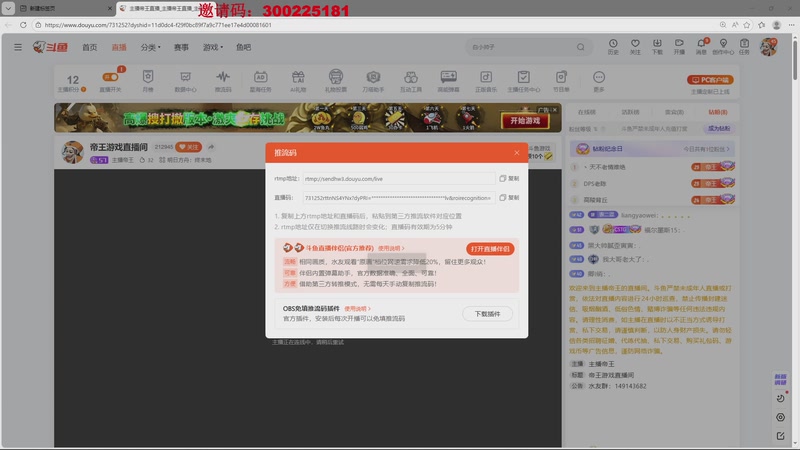Click the user avatar in header
The width and height of the screenshot is (800, 450).
click(x=768, y=47)
